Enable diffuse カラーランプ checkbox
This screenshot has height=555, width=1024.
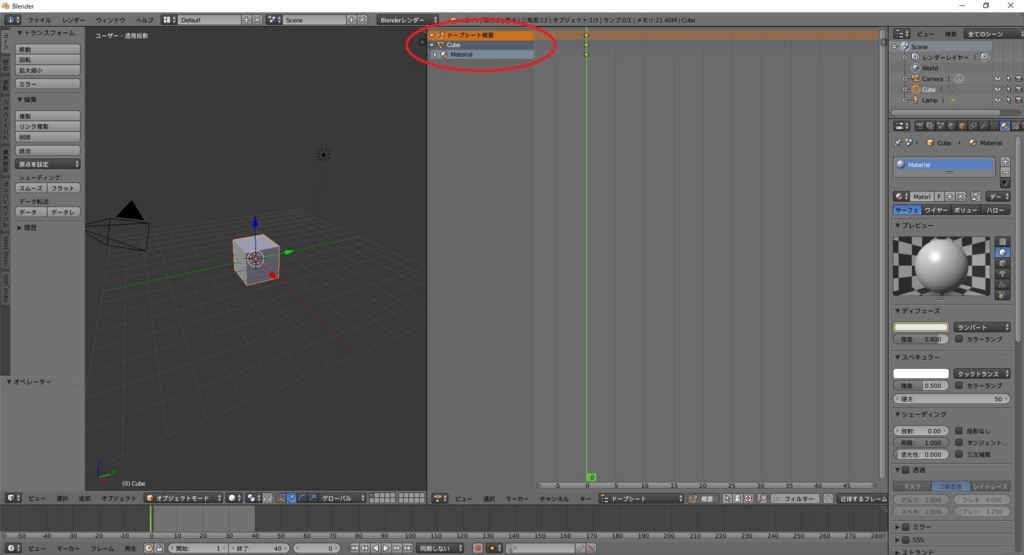959,339
